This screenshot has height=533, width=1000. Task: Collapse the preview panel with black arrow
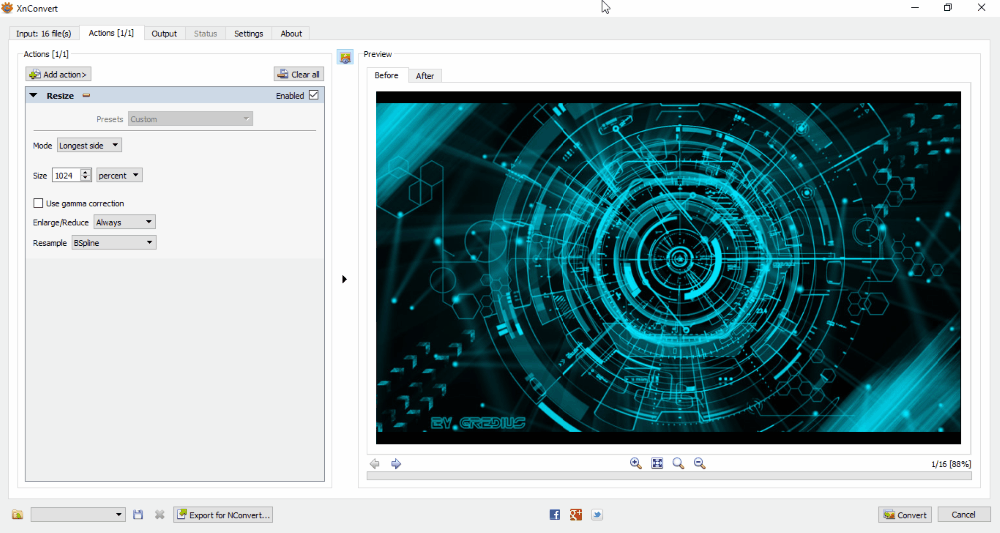(344, 279)
